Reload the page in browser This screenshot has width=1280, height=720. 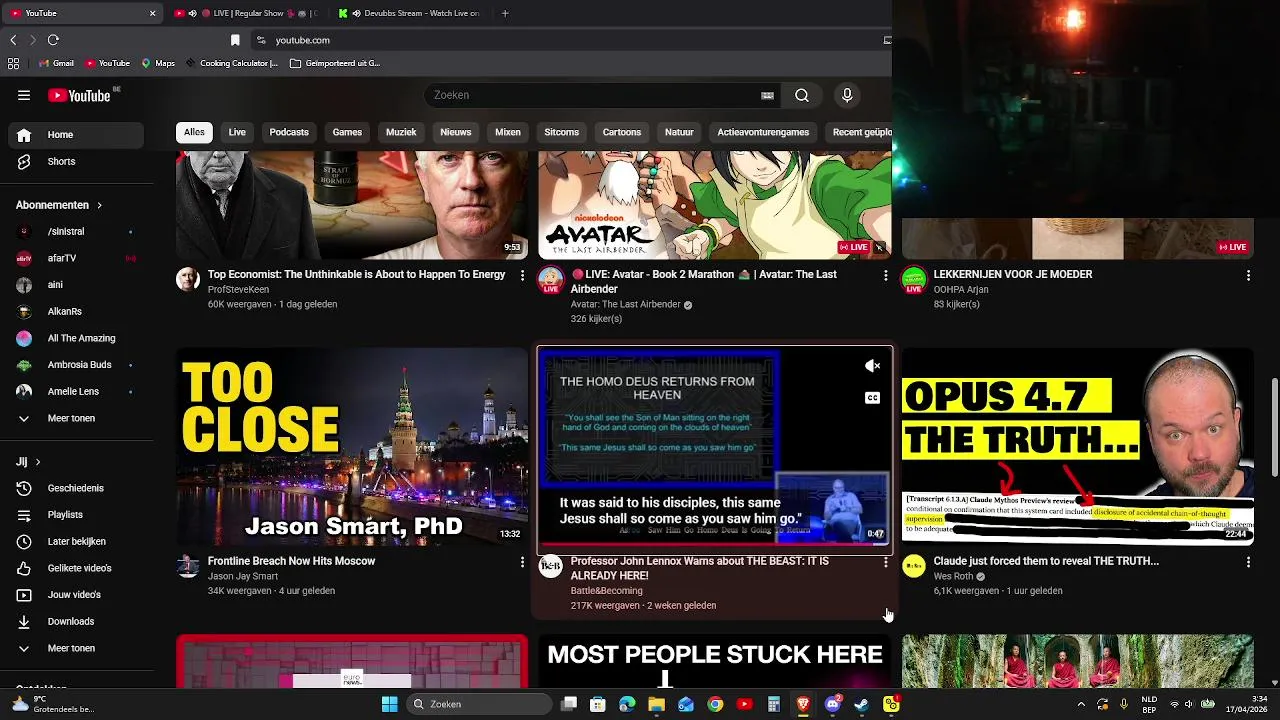(53, 40)
